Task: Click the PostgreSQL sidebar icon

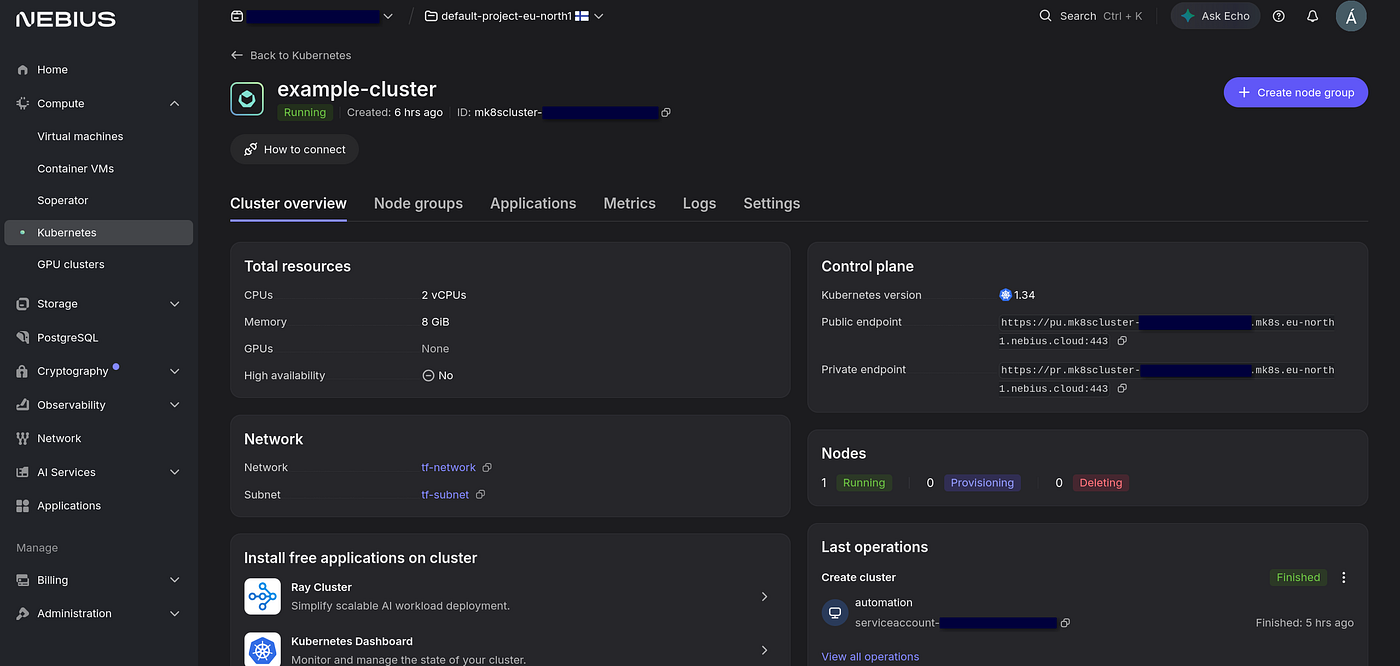Action: 23,338
